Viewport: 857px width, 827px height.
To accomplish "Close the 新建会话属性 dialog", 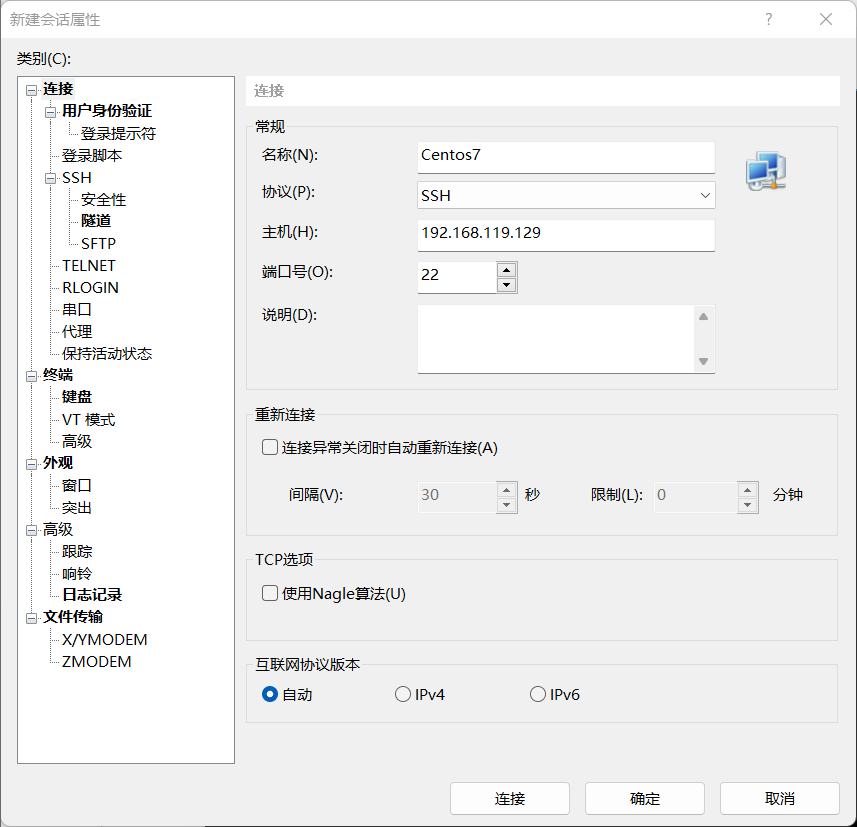I will pos(826,19).
